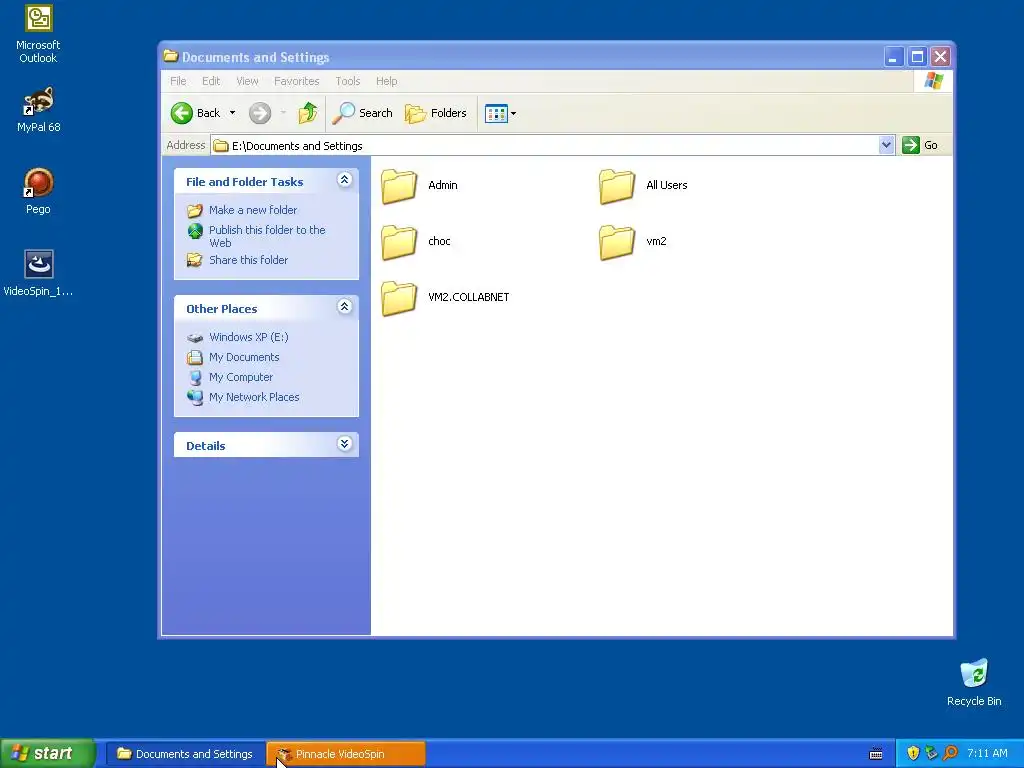Expand the Details panel
Screen dimensions: 1024x768
click(x=344, y=444)
